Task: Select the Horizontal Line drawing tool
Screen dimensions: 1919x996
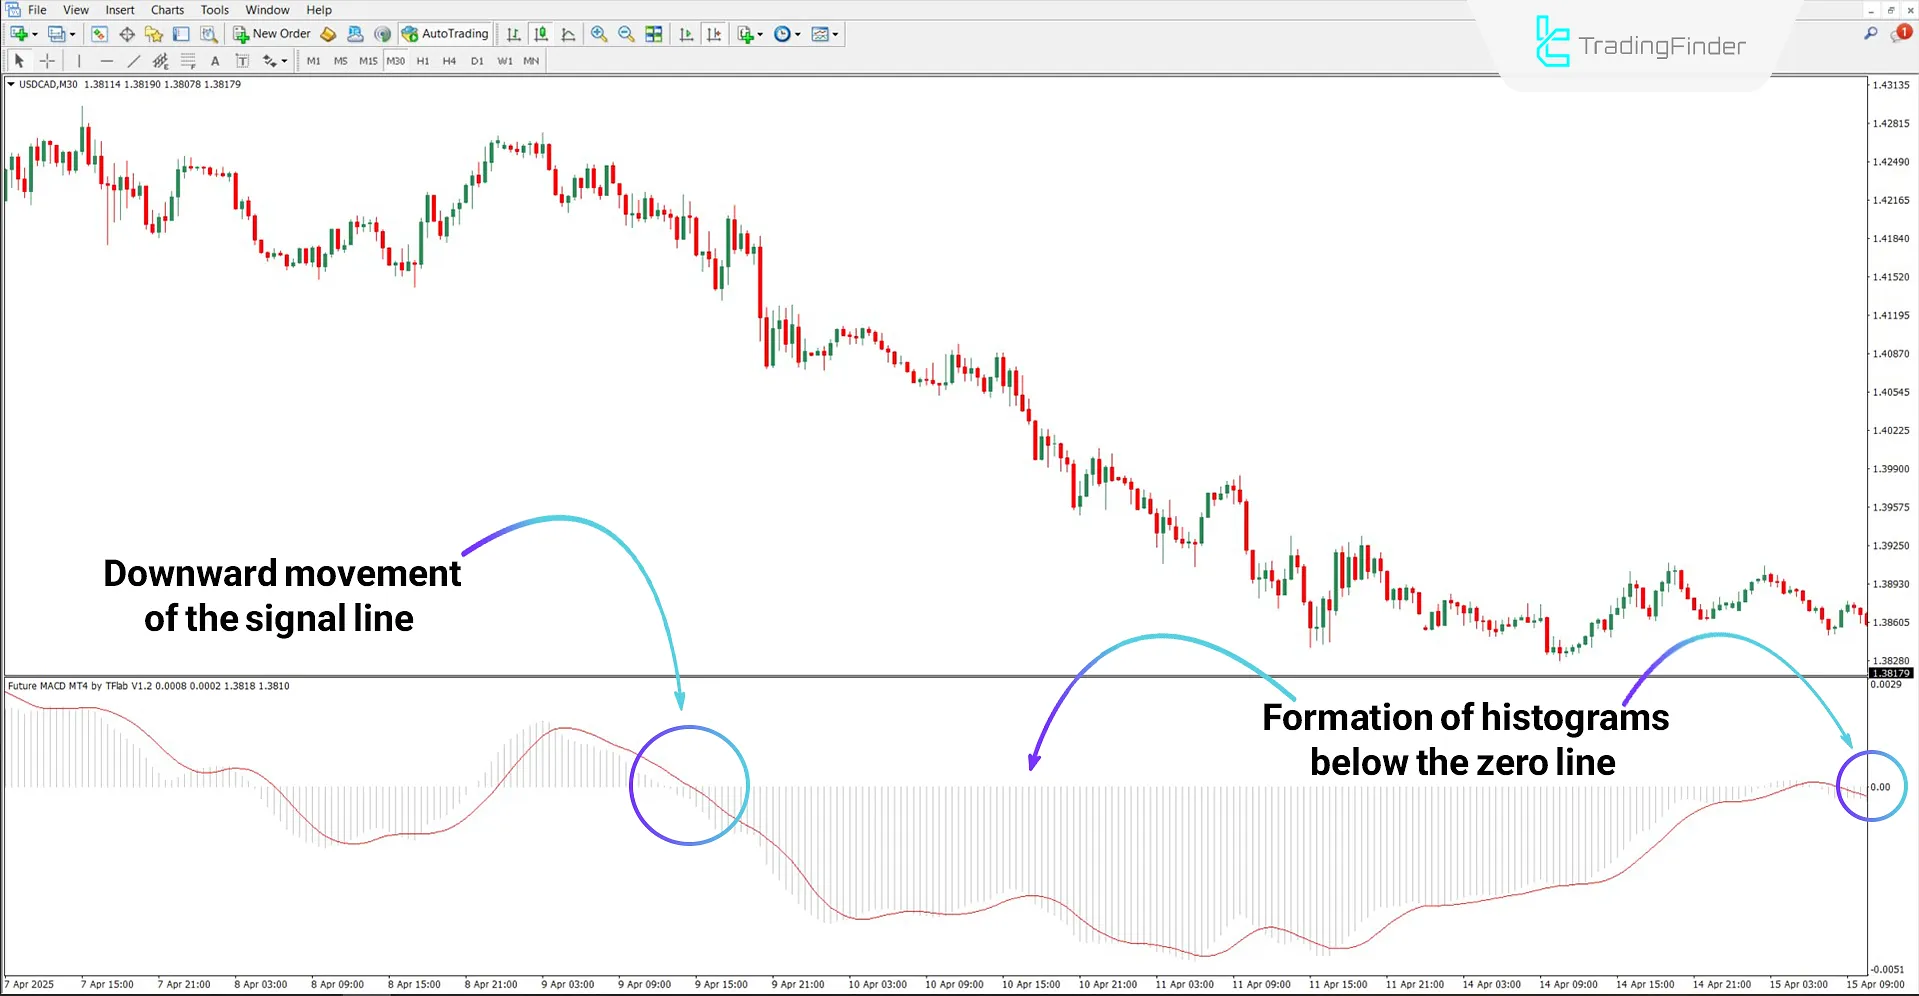Action: coord(107,60)
